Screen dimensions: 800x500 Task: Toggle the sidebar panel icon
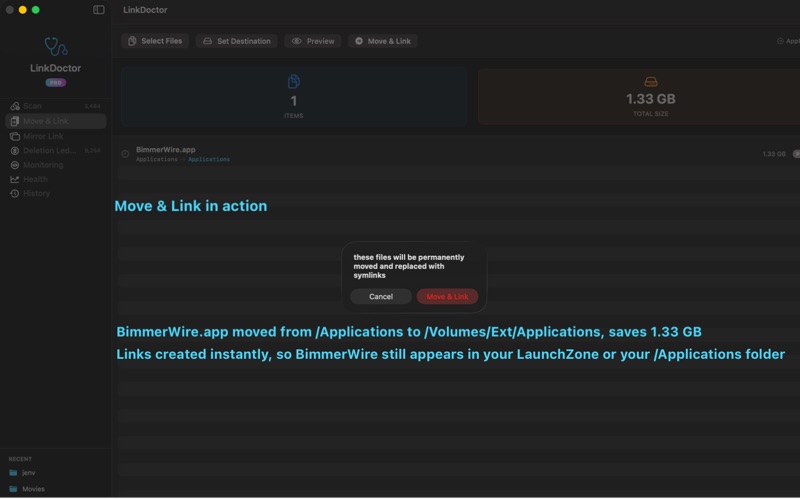coord(98,10)
